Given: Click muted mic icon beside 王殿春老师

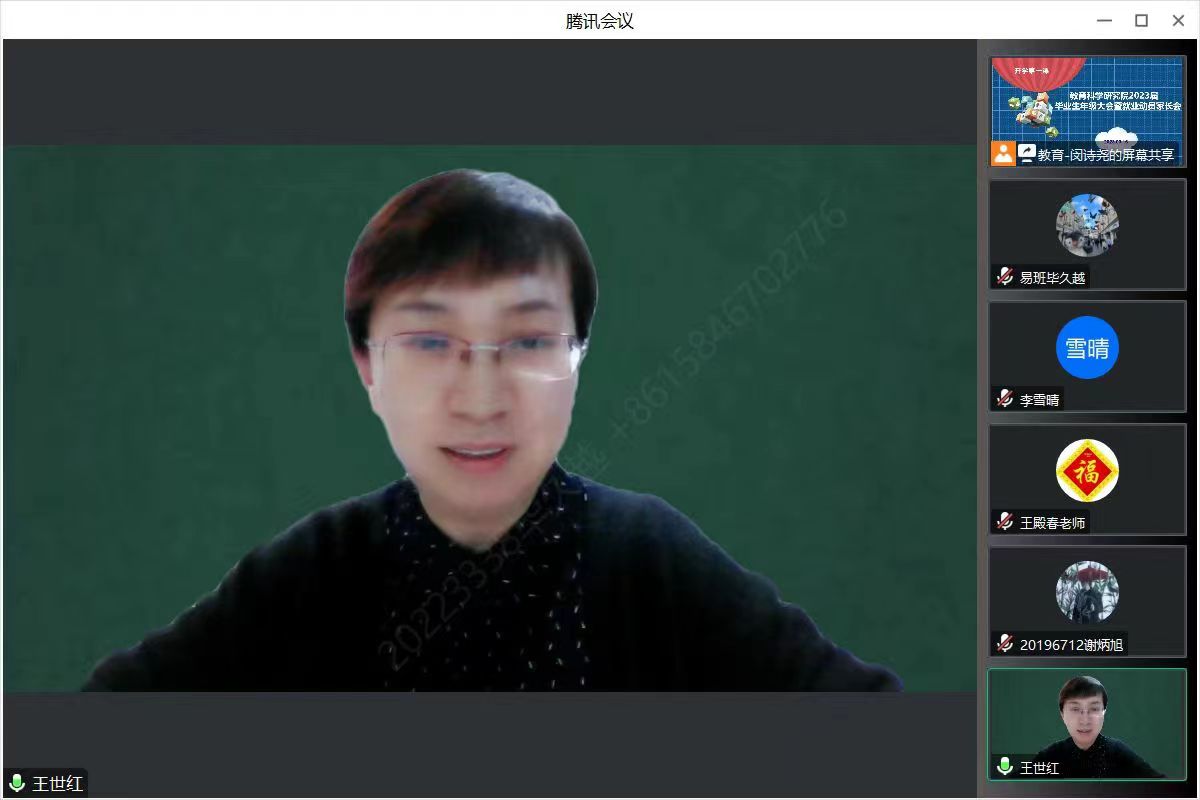Looking at the screenshot, I should [x=1005, y=522].
